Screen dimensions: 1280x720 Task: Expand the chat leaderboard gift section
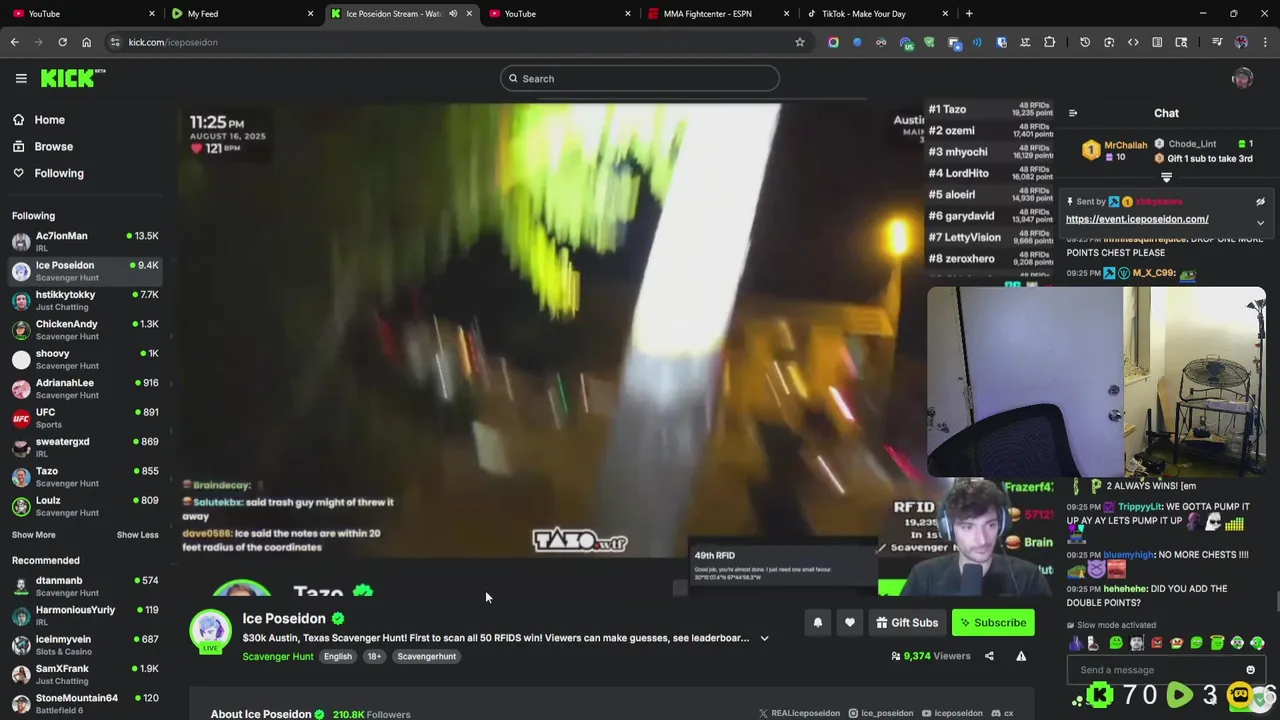(x=1166, y=177)
